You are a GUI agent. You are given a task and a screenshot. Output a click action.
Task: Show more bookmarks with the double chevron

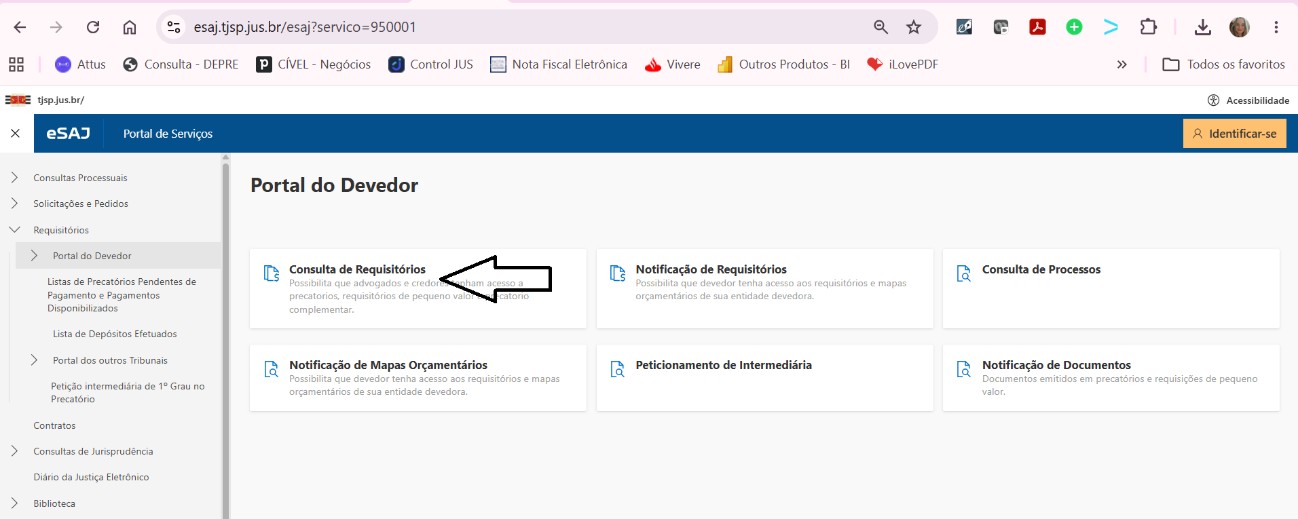click(1122, 64)
